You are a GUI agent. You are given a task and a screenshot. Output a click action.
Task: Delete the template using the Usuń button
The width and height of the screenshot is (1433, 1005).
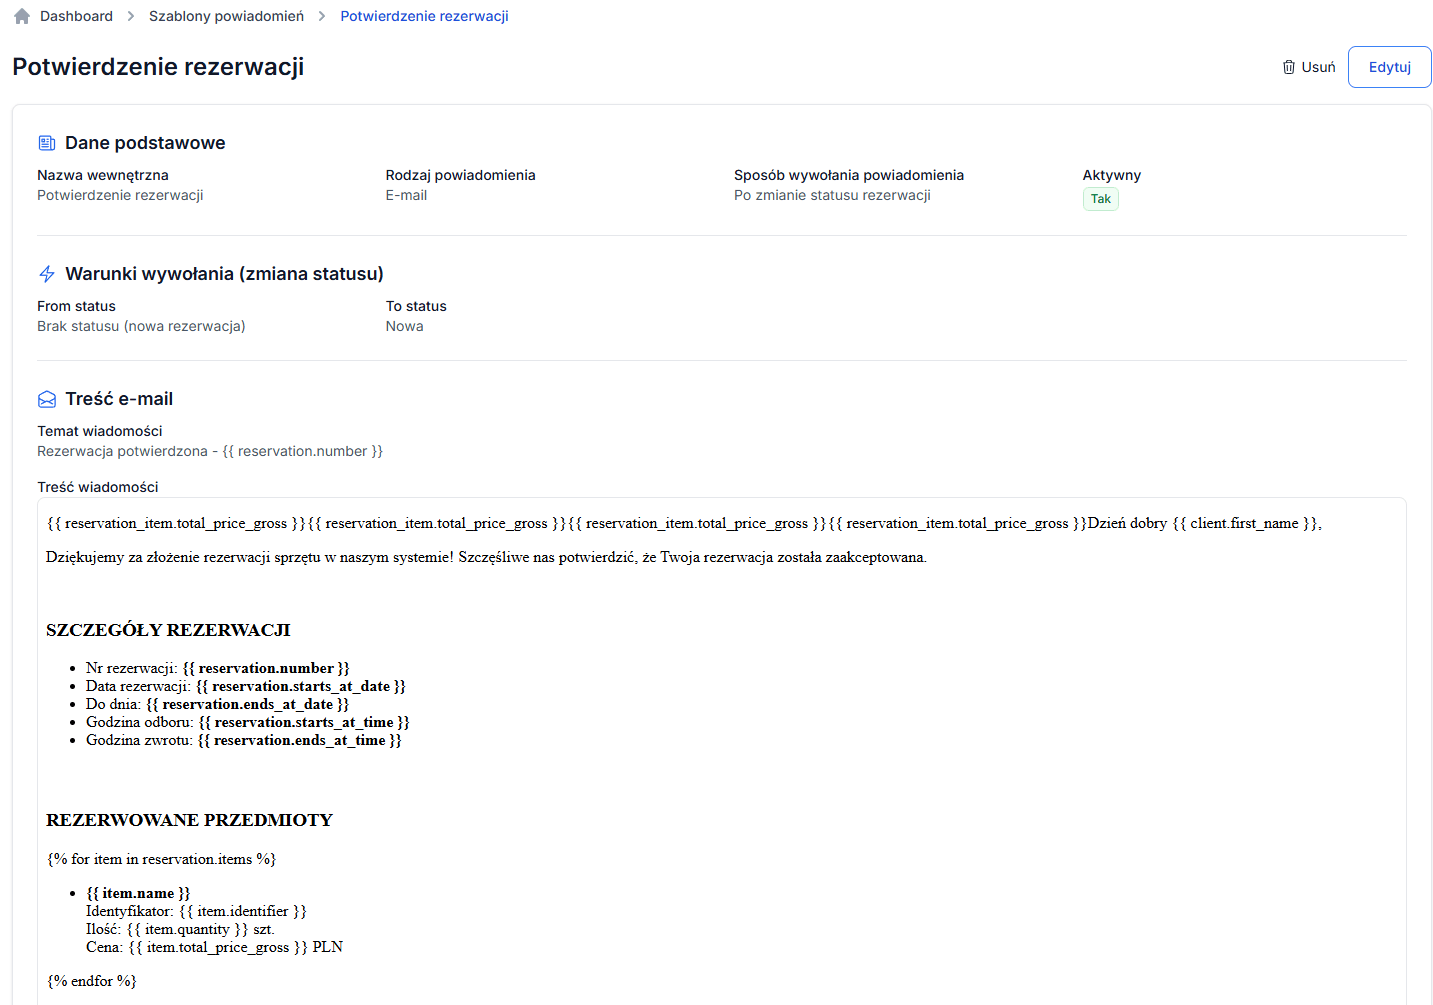1309,67
